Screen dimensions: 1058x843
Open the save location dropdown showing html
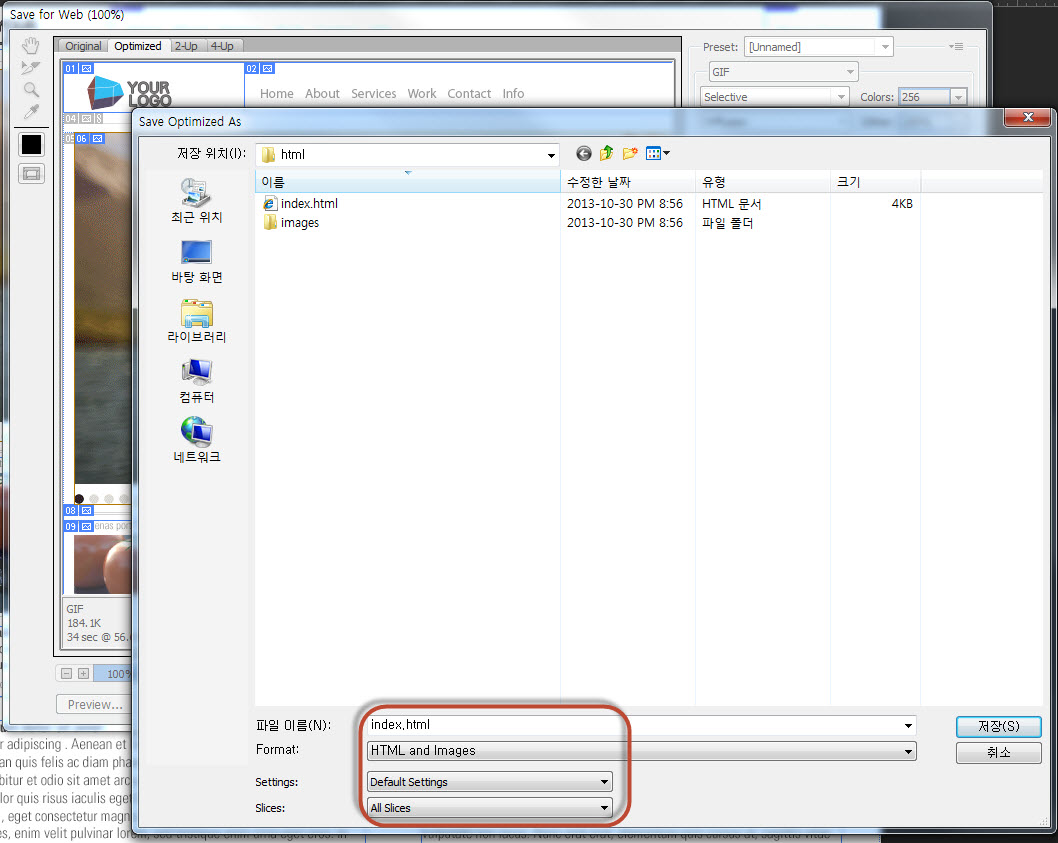click(407, 155)
